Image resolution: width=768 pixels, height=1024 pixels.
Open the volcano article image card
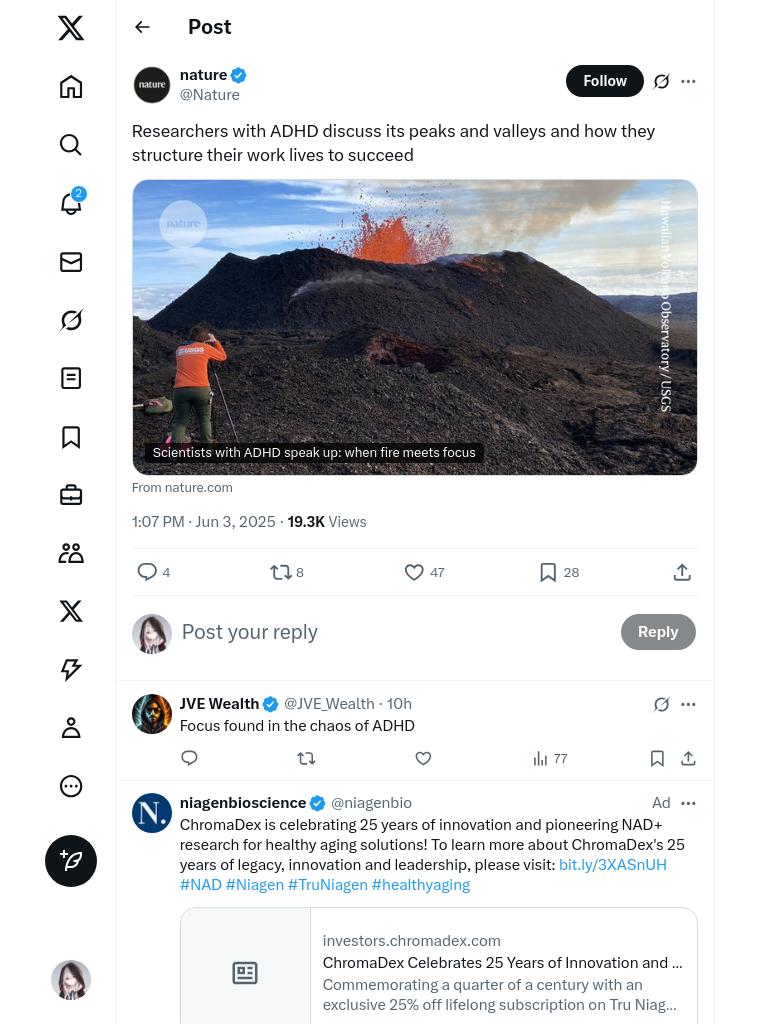(414, 327)
